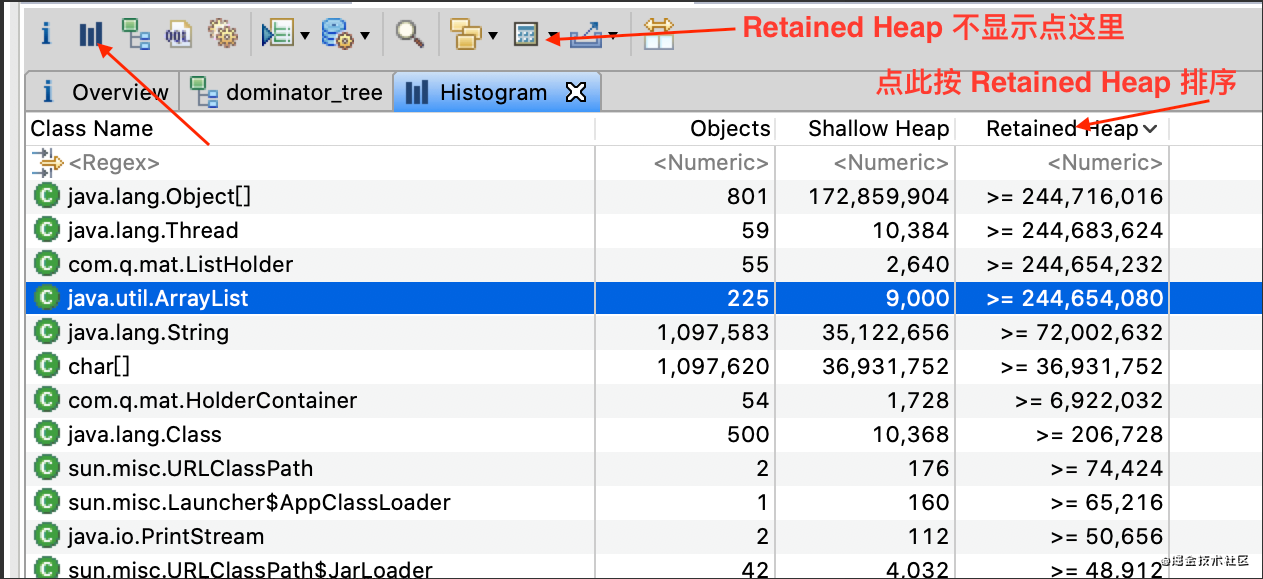Screen dimensions: 1263x579
Task: Click the thread overview gear icon
Action: click(x=222, y=34)
